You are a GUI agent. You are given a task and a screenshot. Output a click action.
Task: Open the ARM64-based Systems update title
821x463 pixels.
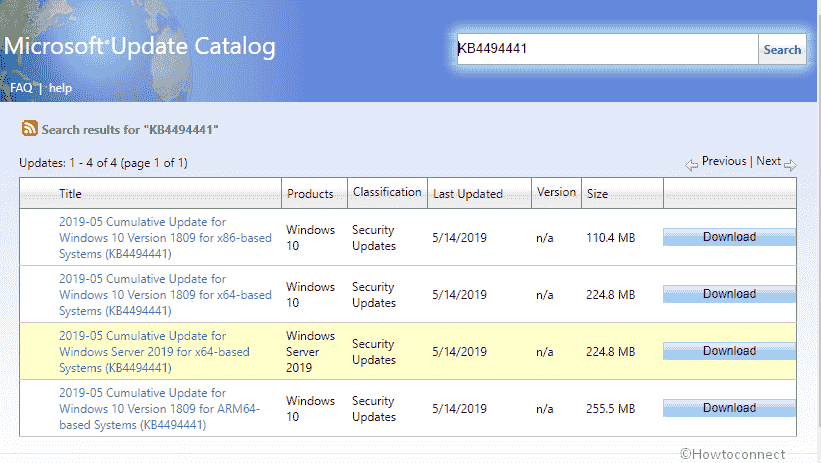click(160, 409)
